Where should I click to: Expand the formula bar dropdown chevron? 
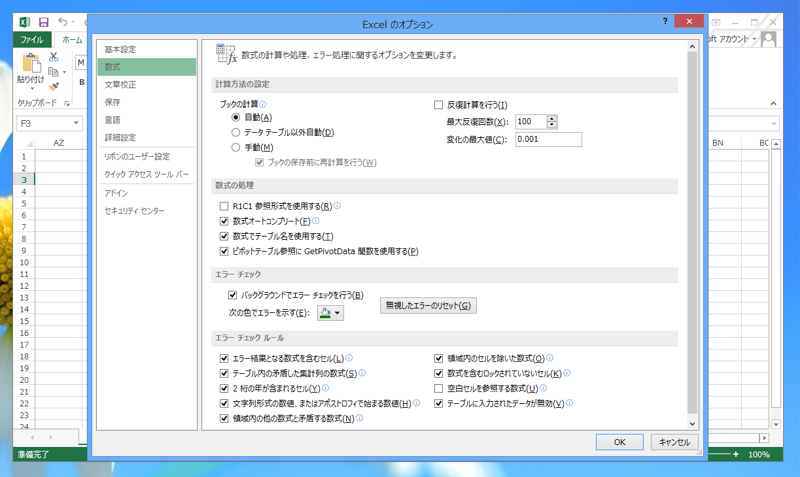[x=774, y=123]
